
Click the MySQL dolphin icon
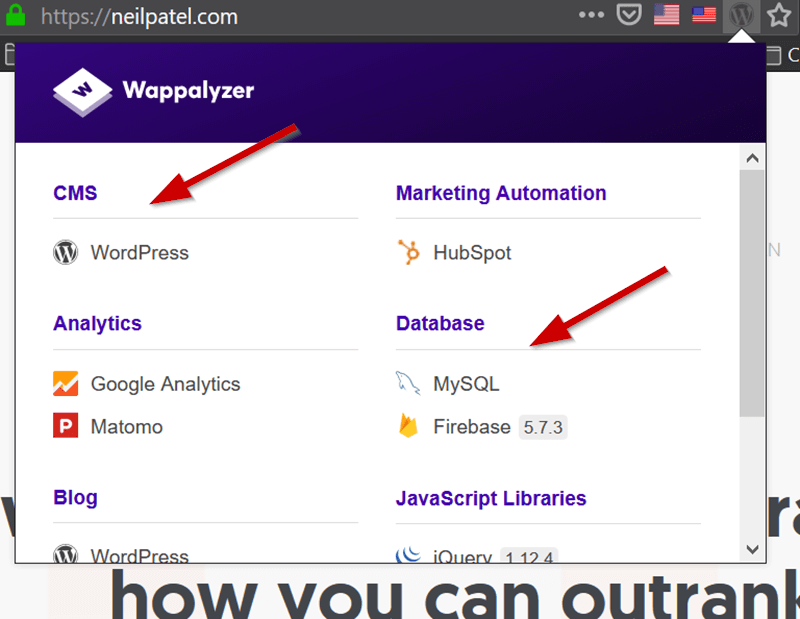[406, 381]
